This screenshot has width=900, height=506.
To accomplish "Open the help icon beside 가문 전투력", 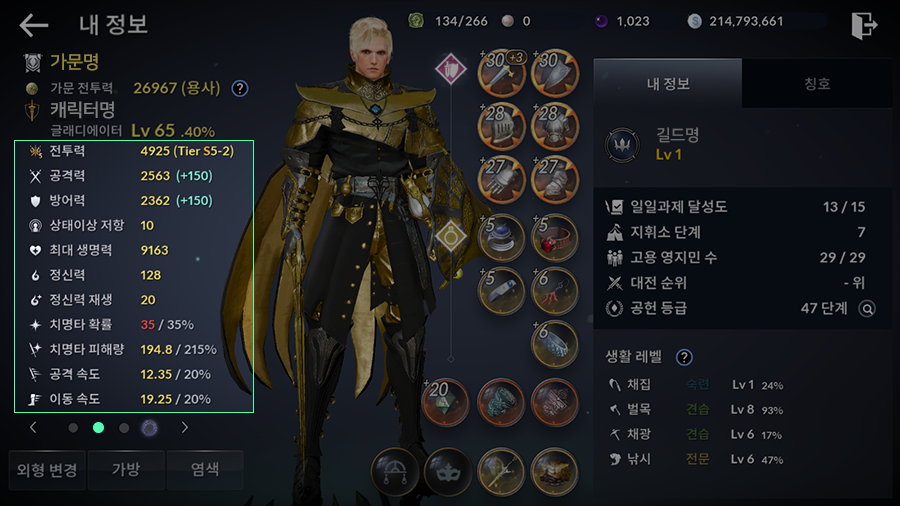I will coord(240,88).
